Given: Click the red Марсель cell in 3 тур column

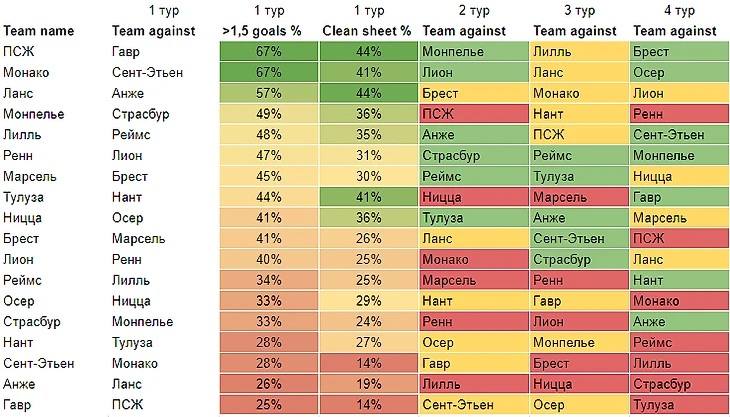Looking at the screenshot, I should pyautogui.click(x=575, y=197).
